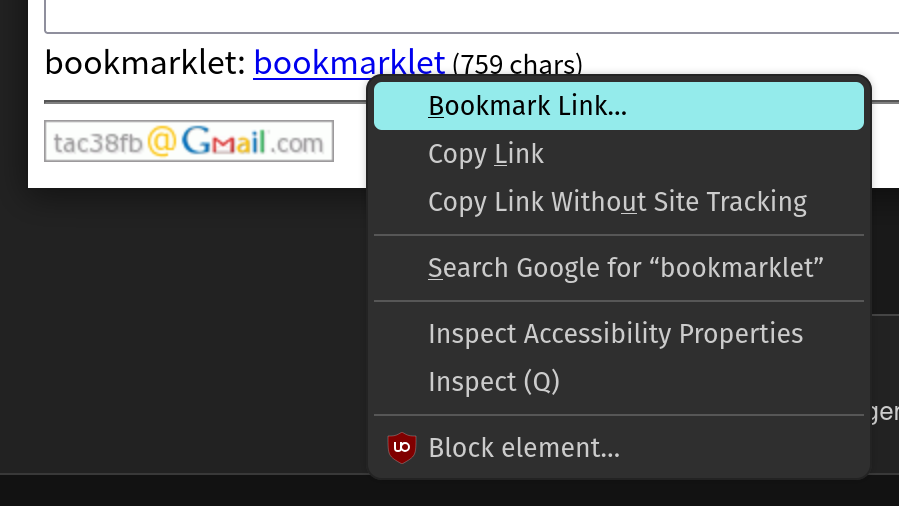
Task: Pick "Copy Link Without Site Tracking"
Action: pos(617,202)
